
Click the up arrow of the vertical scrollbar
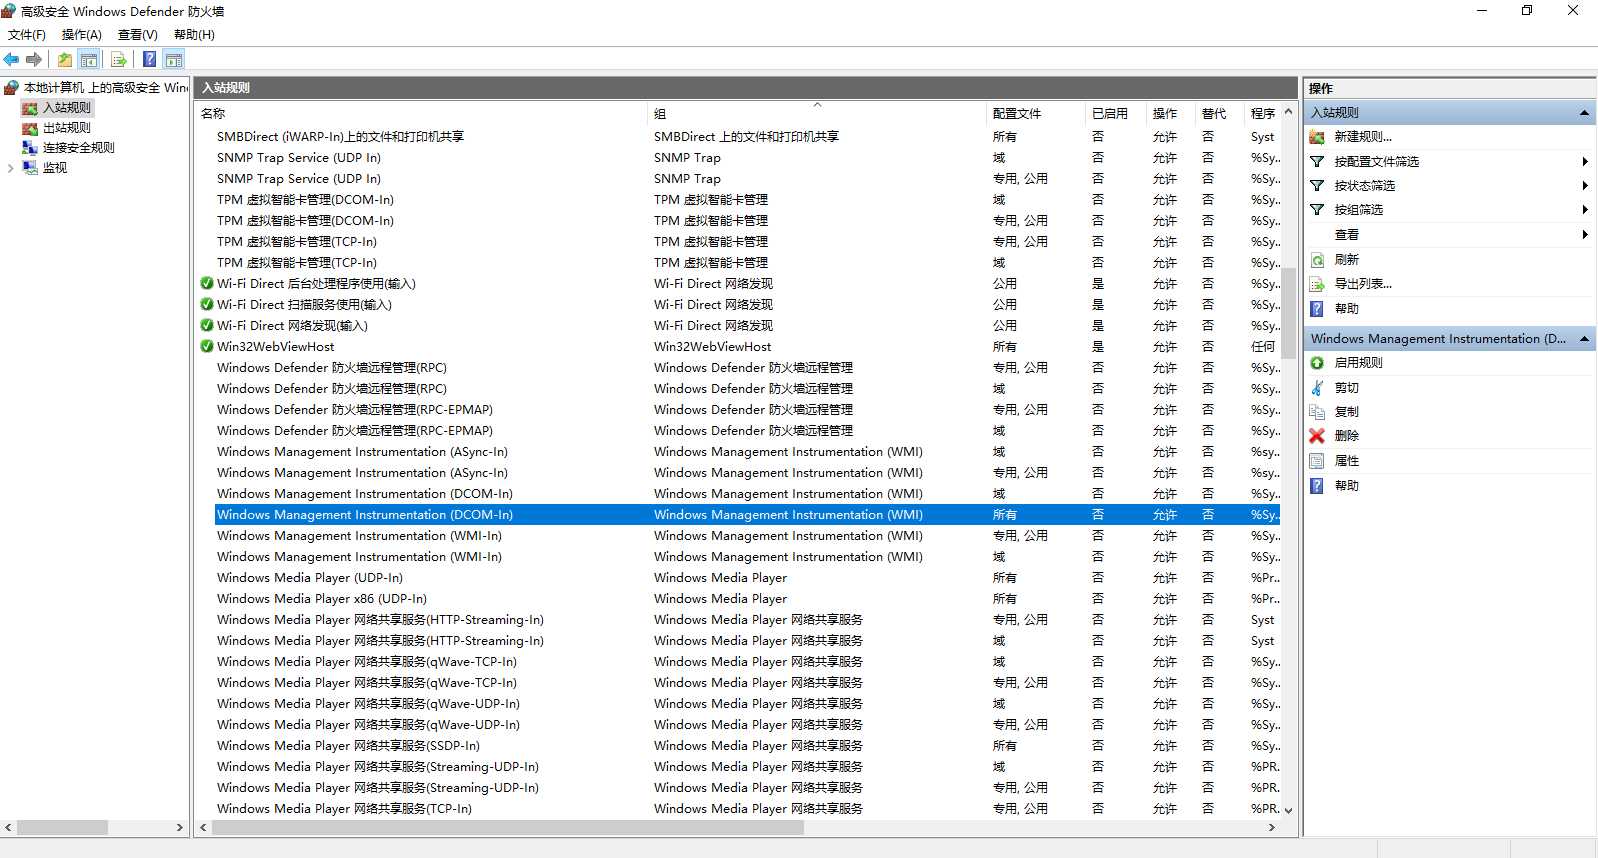coord(1288,112)
